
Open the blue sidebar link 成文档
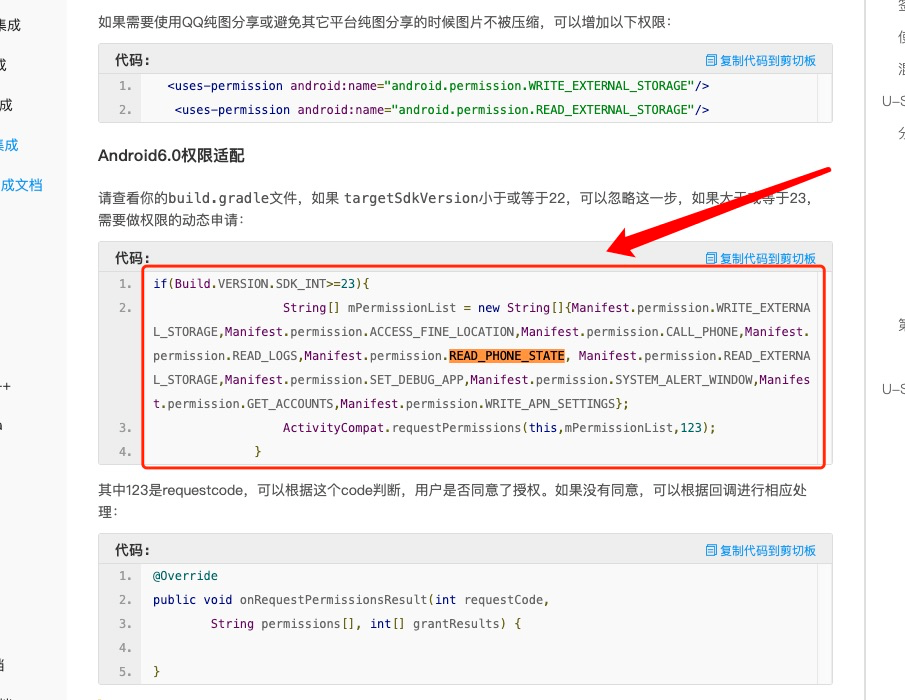coord(21,185)
